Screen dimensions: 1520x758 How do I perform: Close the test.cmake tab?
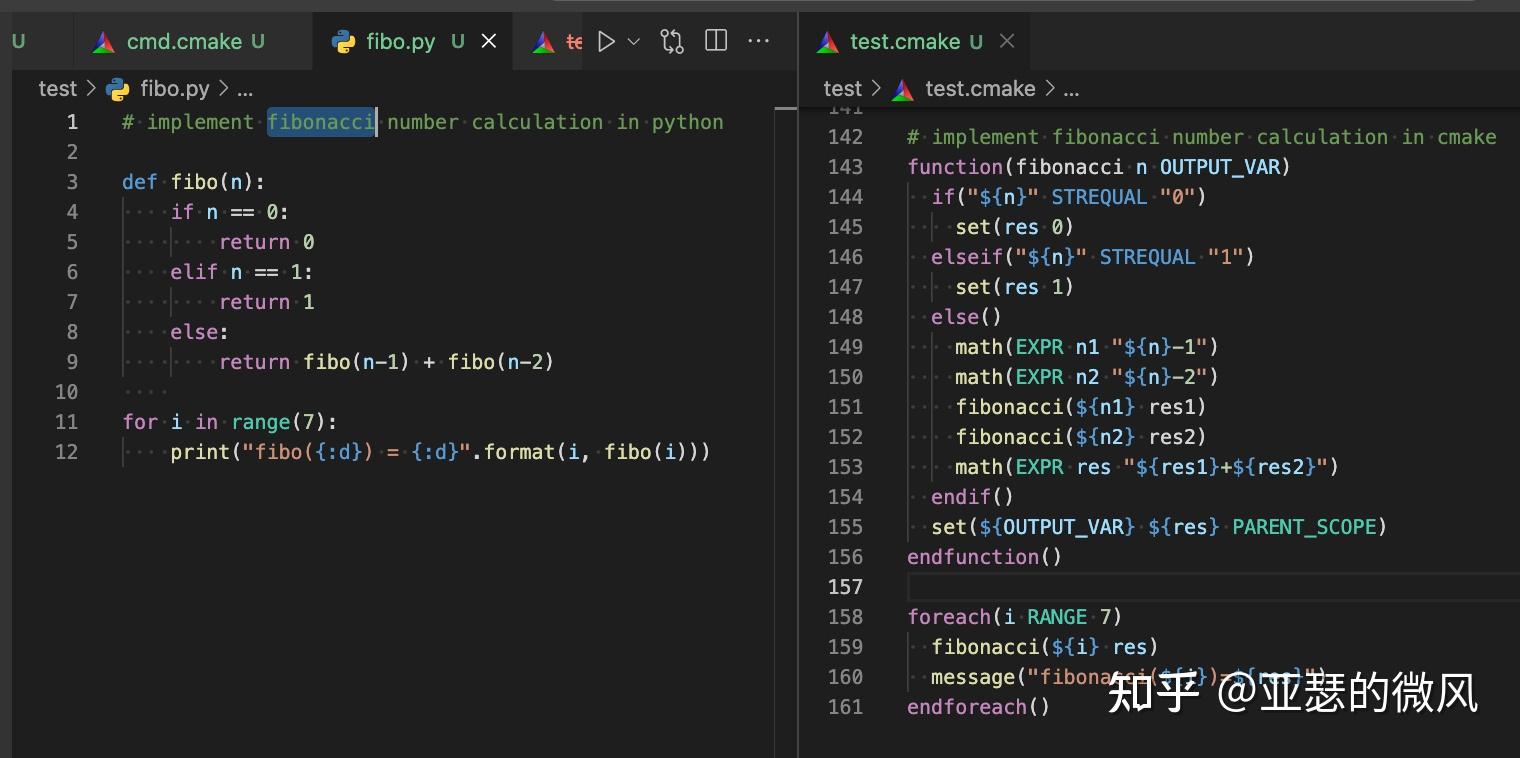click(x=1007, y=41)
